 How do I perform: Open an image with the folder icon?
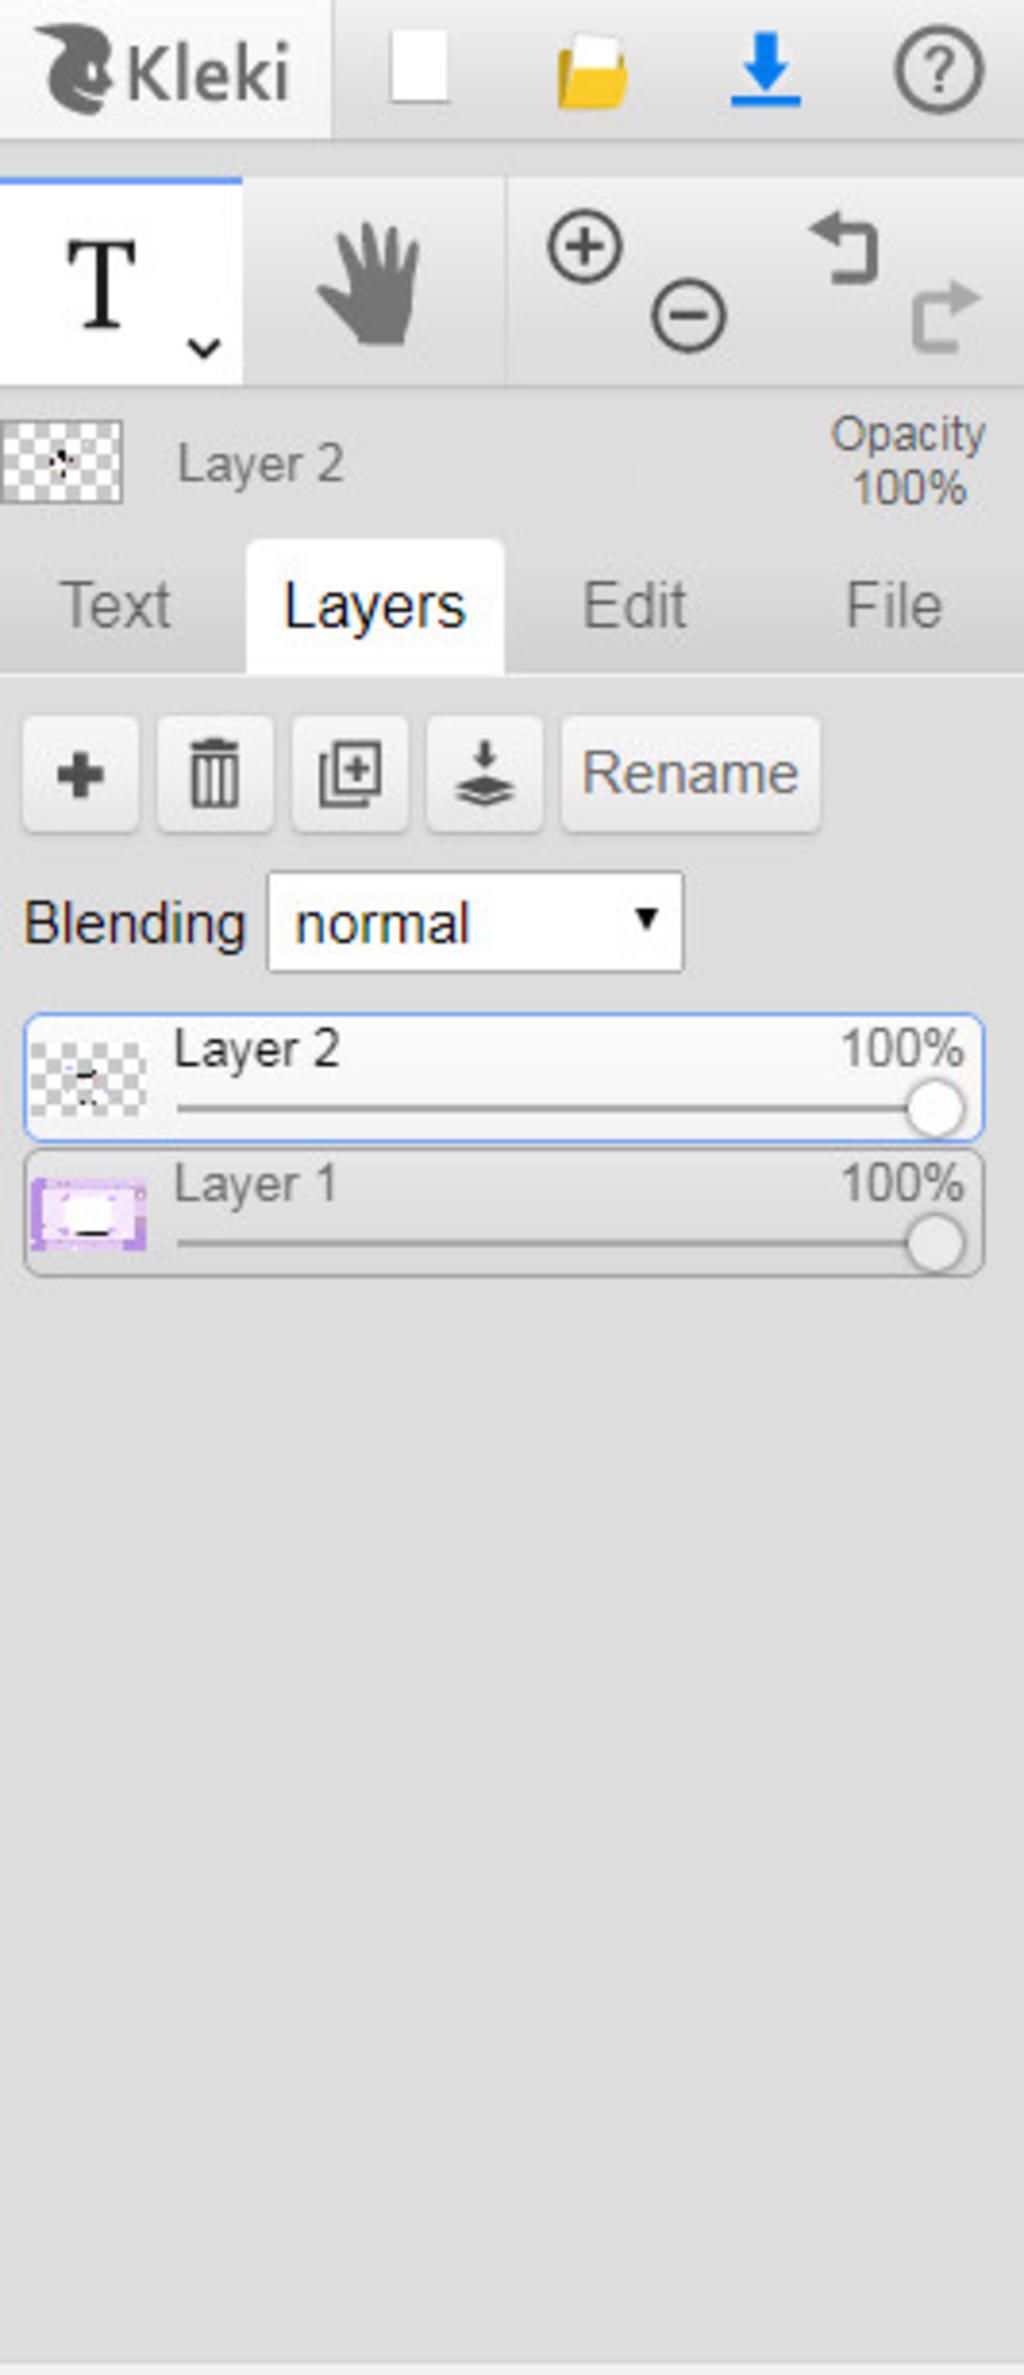[x=592, y=70]
